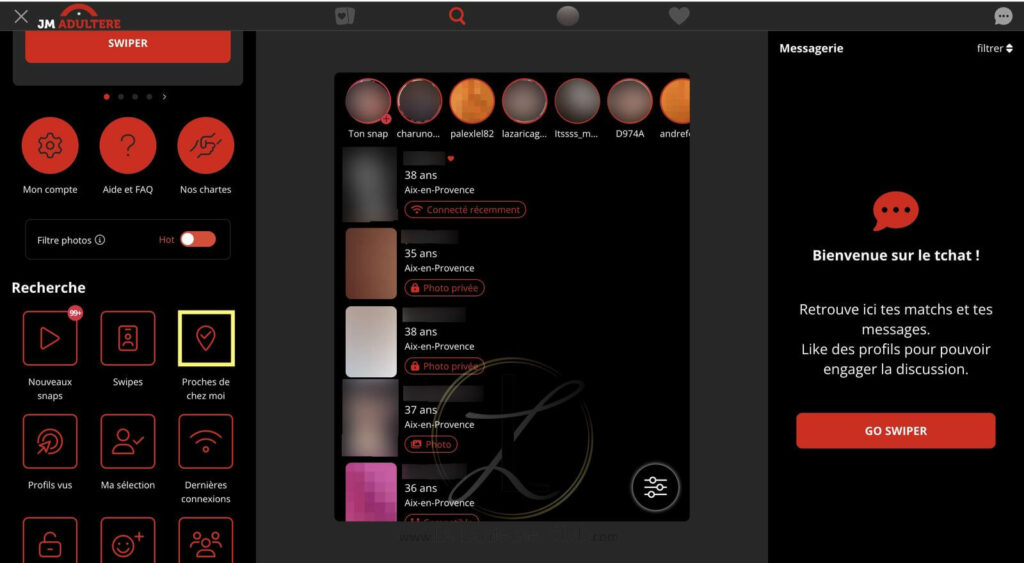The height and width of the screenshot is (563, 1024).
Task: Open the Aide et FAQ question mark icon
Action: coord(128,145)
